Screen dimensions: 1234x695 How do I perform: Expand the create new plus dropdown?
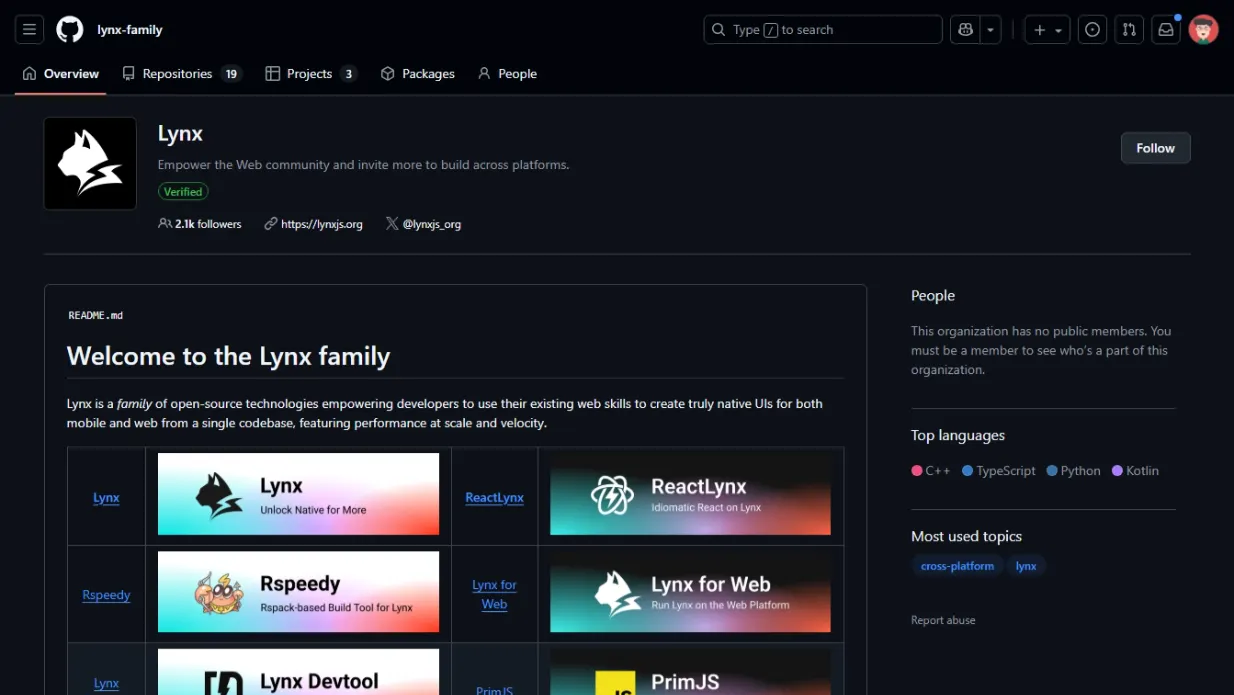point(1047,30)
